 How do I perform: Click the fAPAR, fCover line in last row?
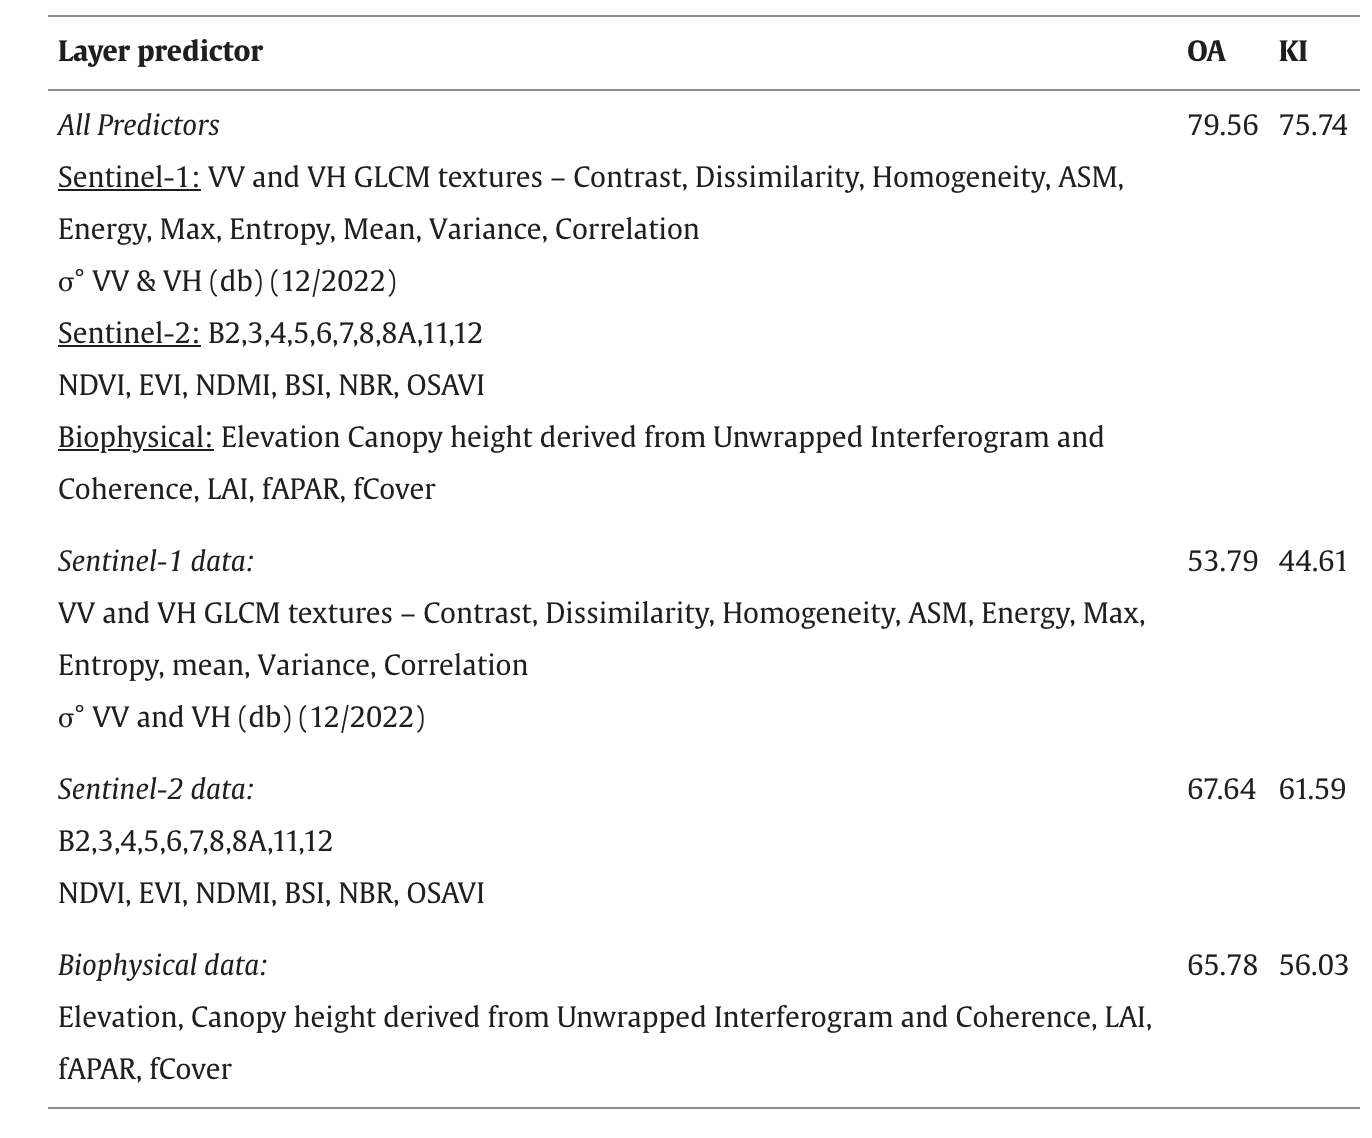145,1069
